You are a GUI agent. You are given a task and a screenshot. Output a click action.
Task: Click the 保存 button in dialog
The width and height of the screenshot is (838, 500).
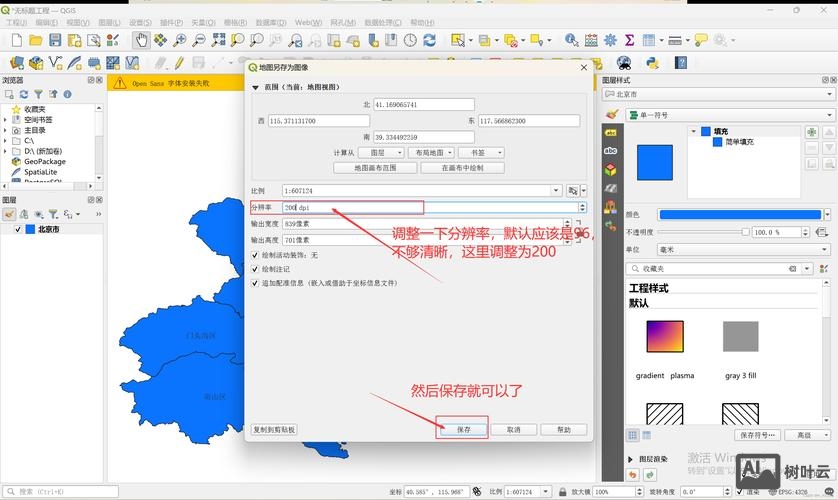coord(463,429)
